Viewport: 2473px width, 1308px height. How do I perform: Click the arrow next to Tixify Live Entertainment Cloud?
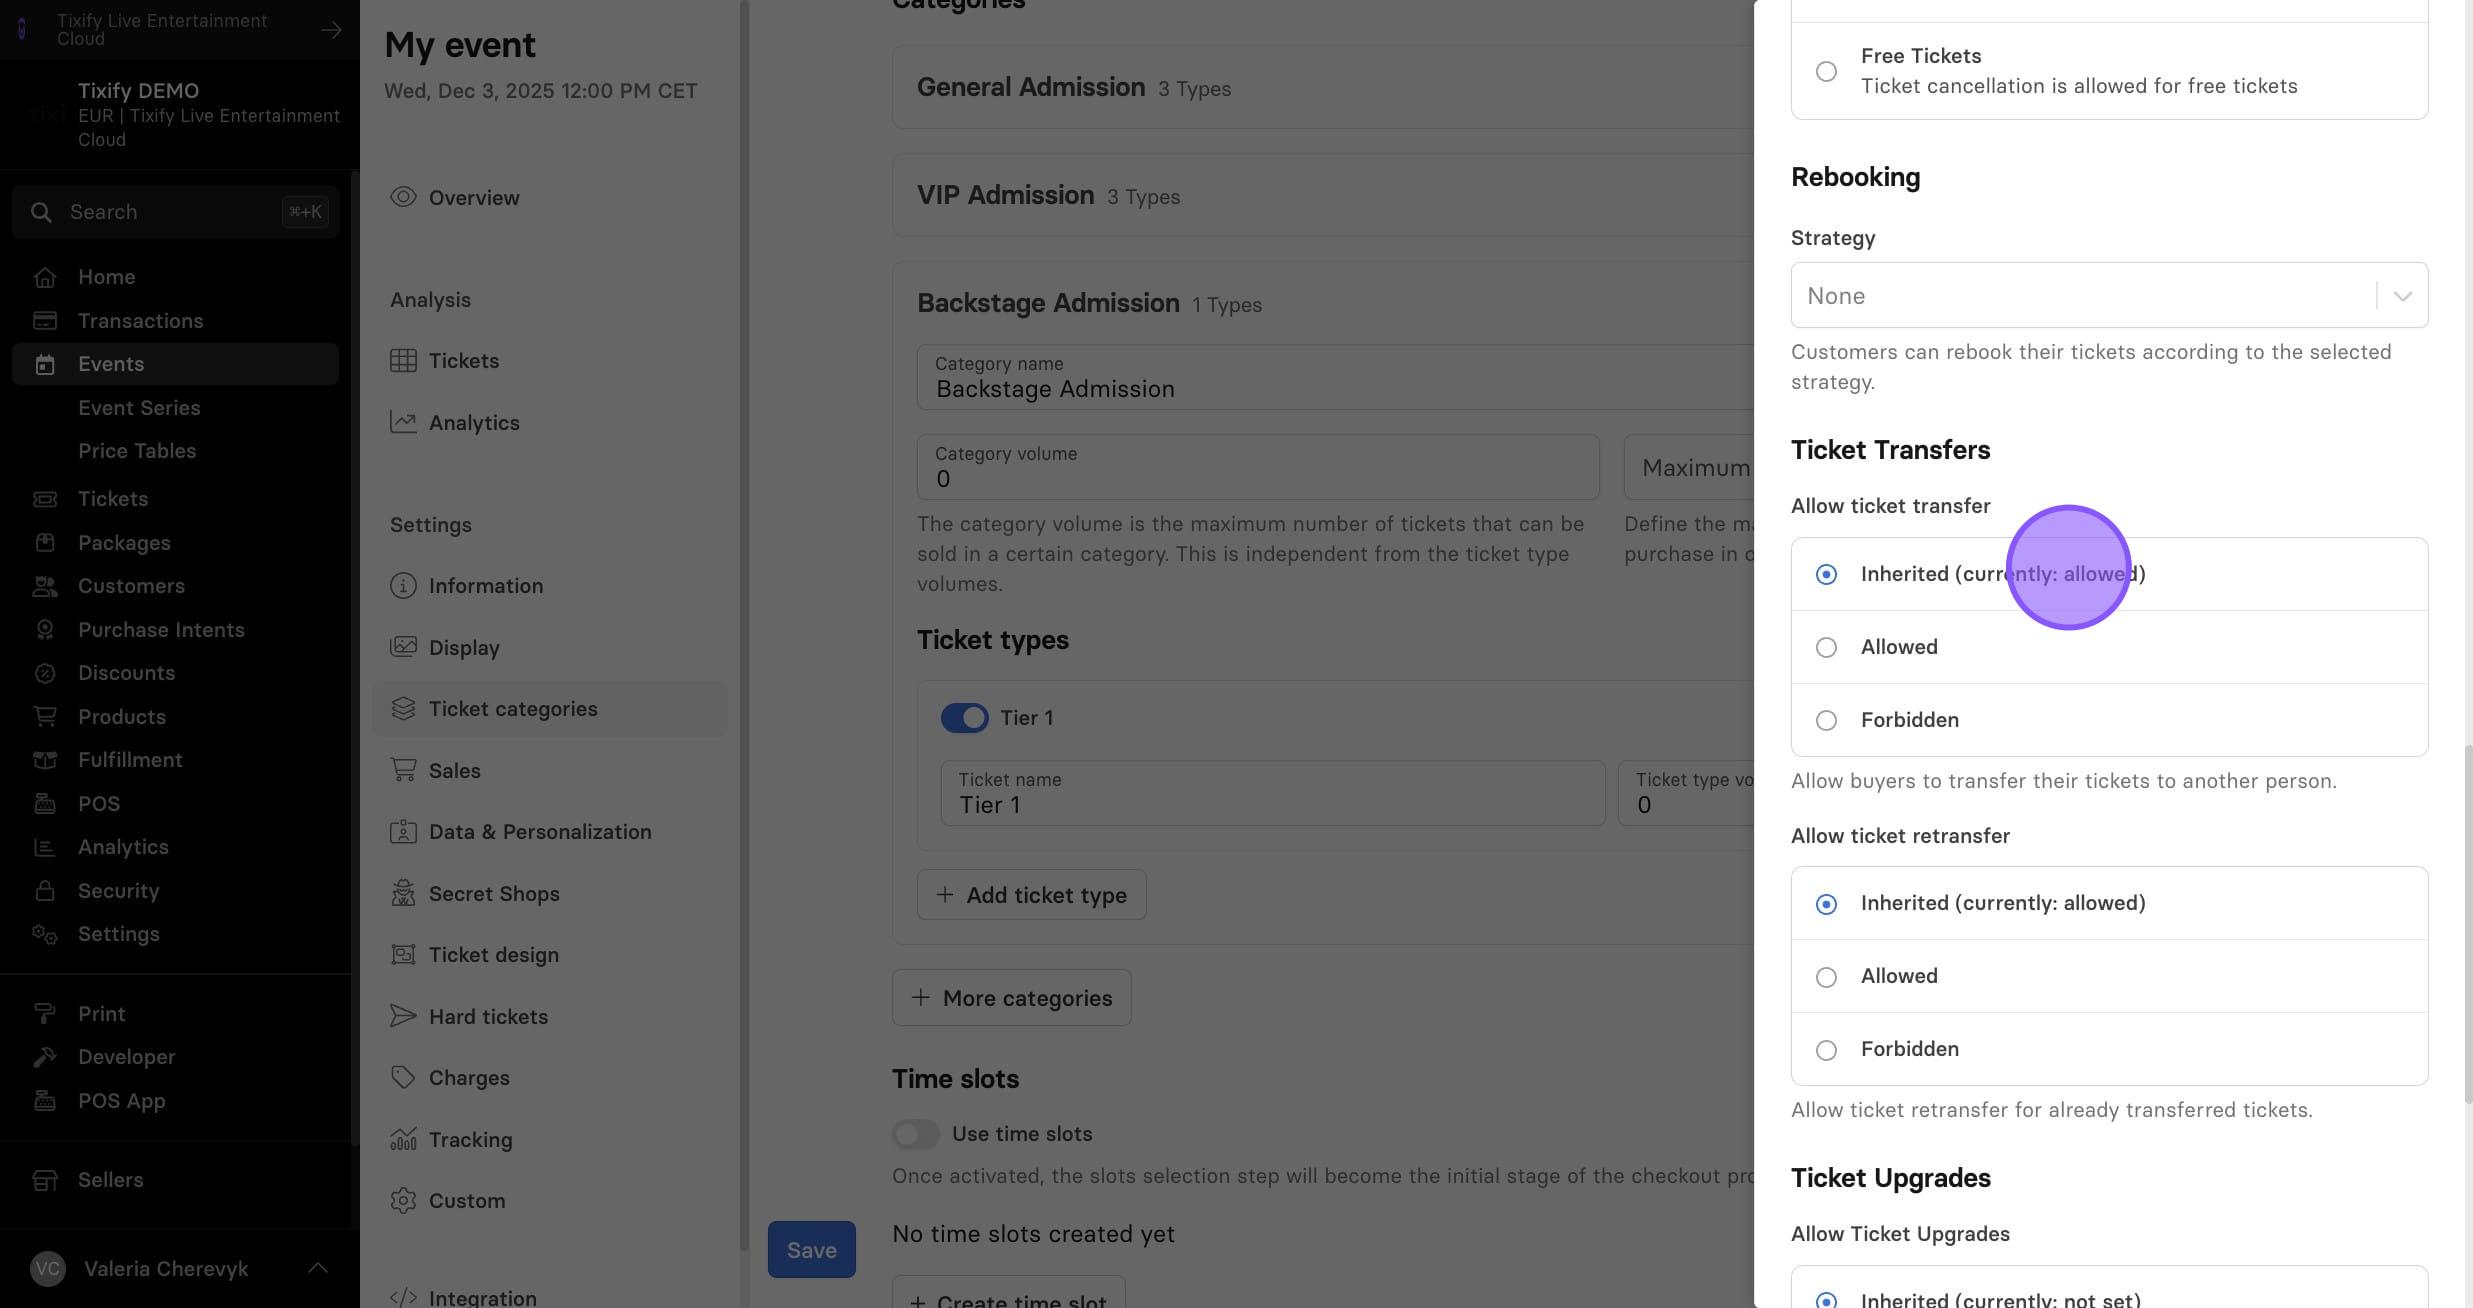point(331,30)
